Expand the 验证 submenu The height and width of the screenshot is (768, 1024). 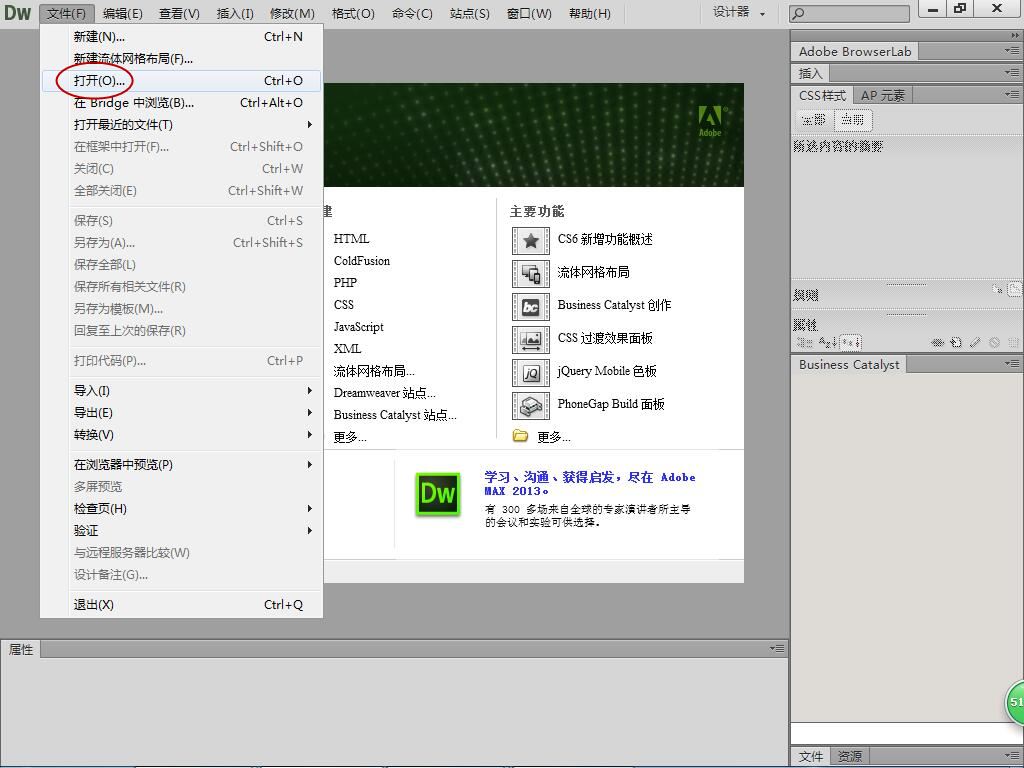310,530
